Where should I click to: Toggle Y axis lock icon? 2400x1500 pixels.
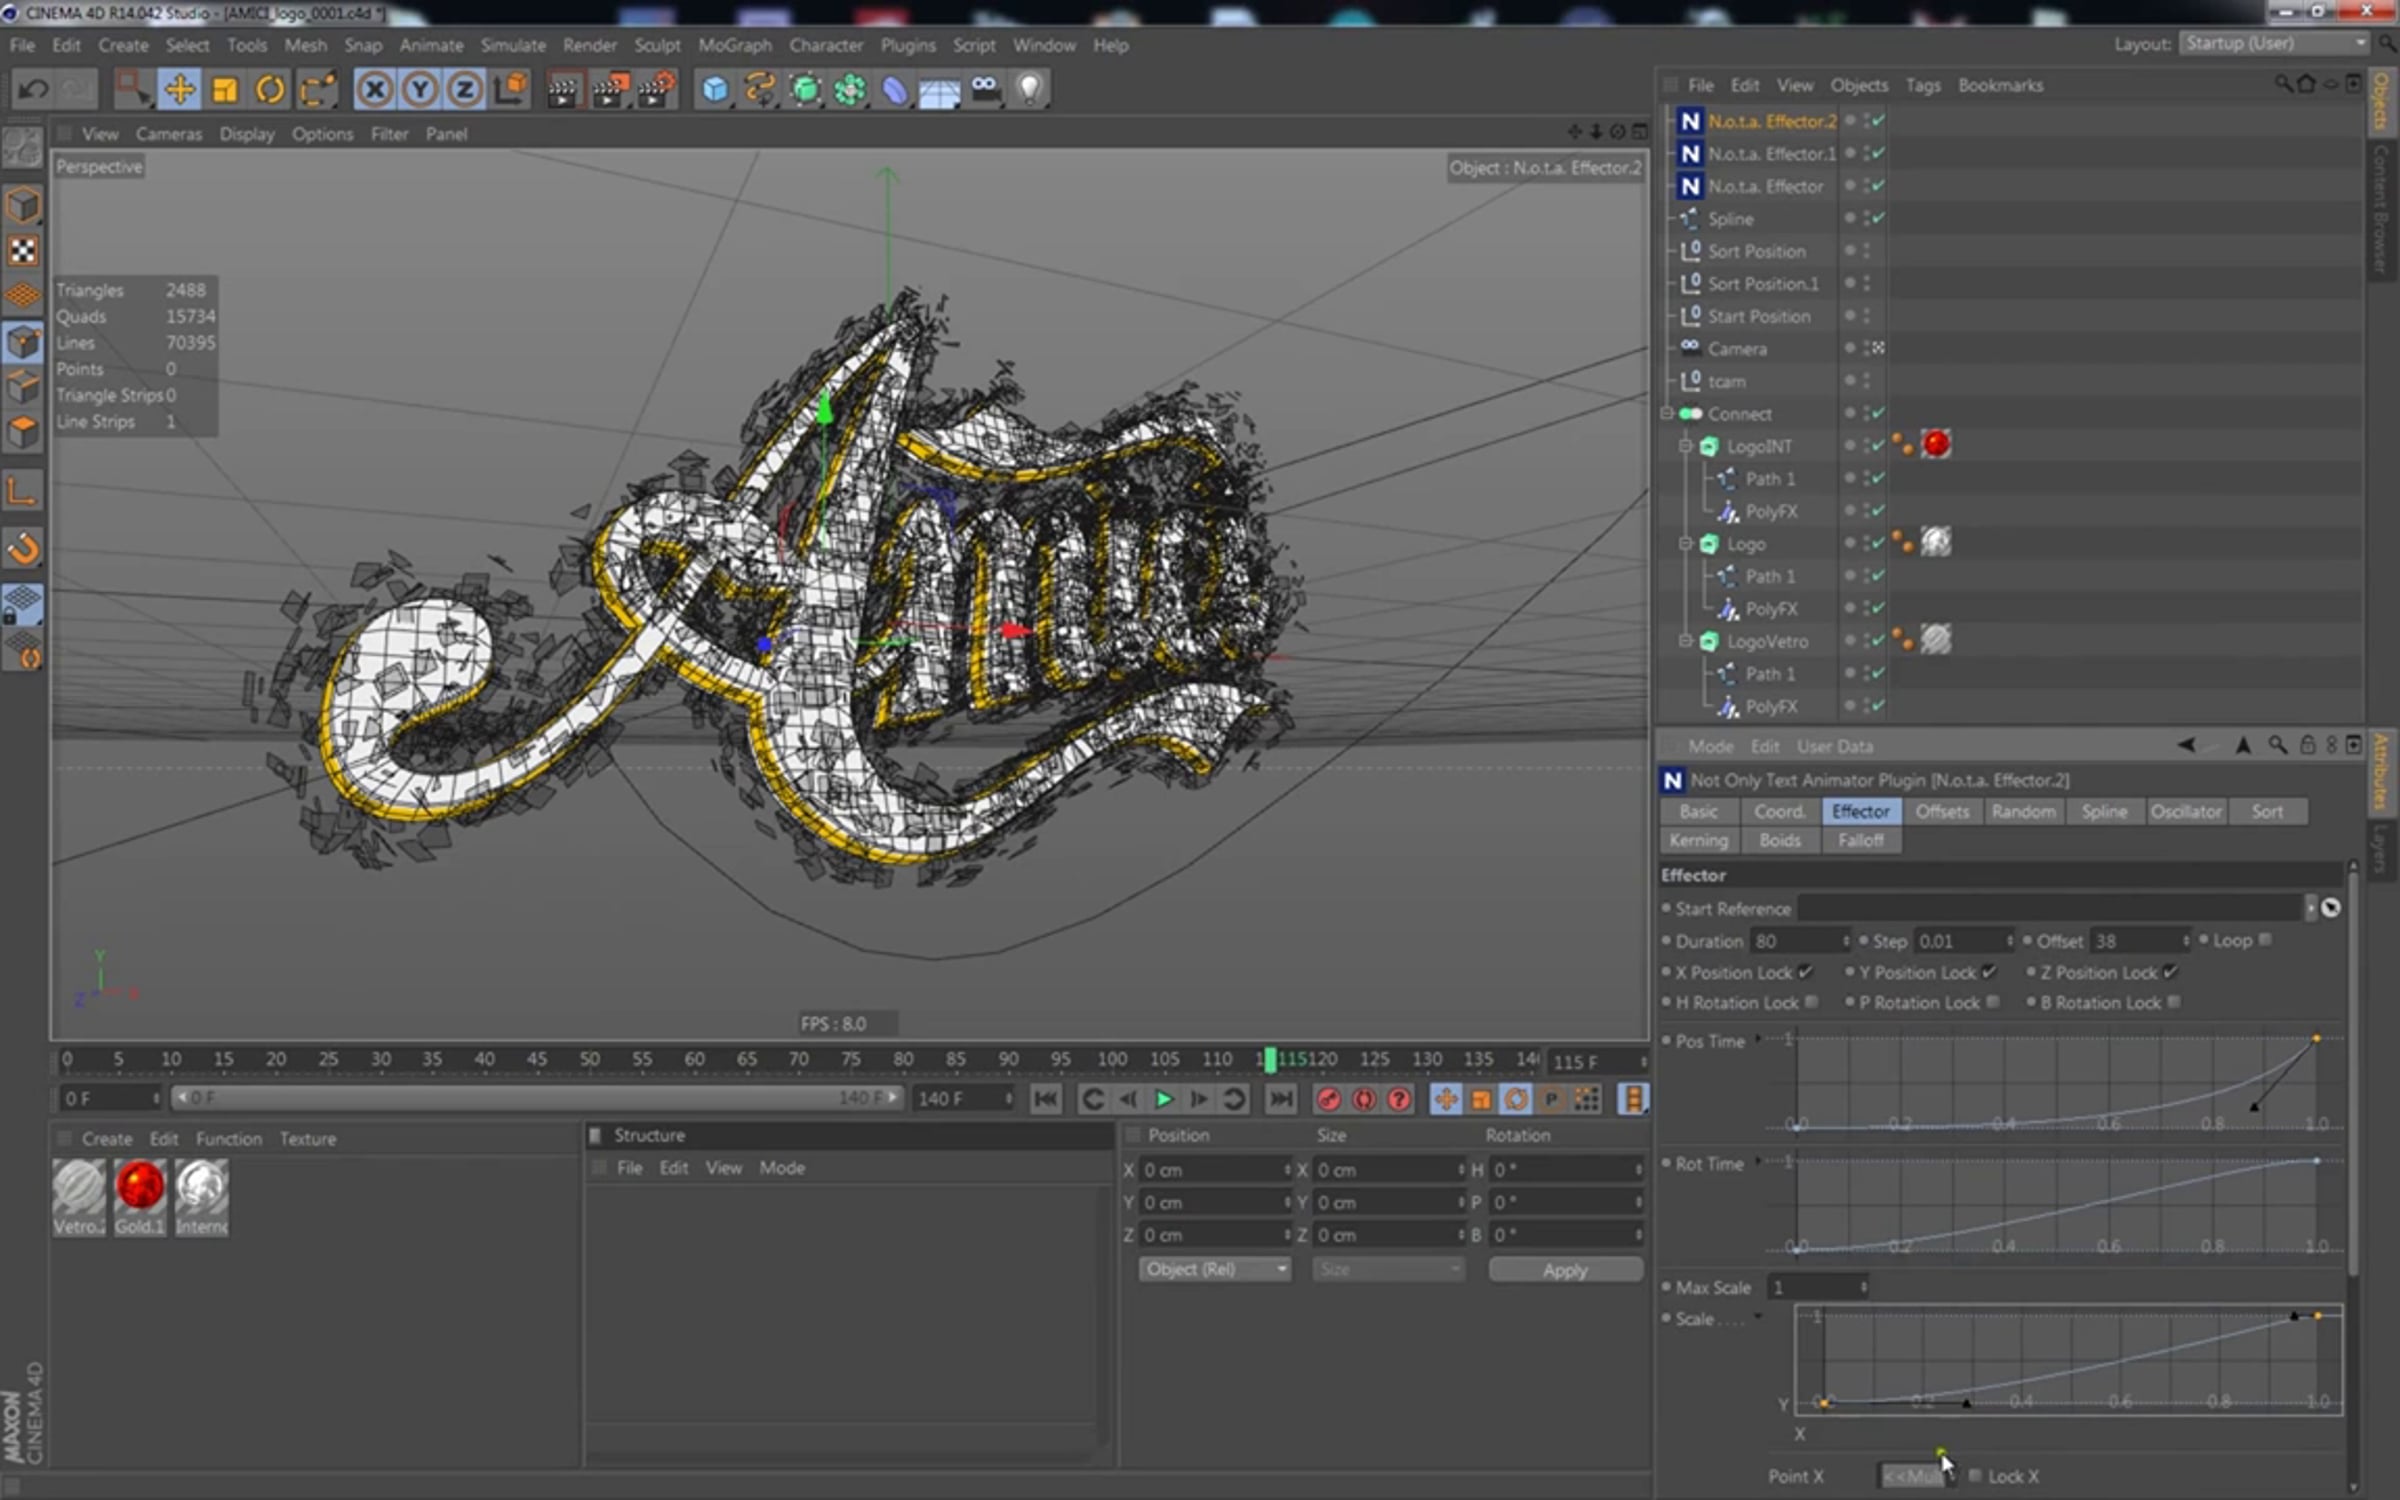click(420, 90)
